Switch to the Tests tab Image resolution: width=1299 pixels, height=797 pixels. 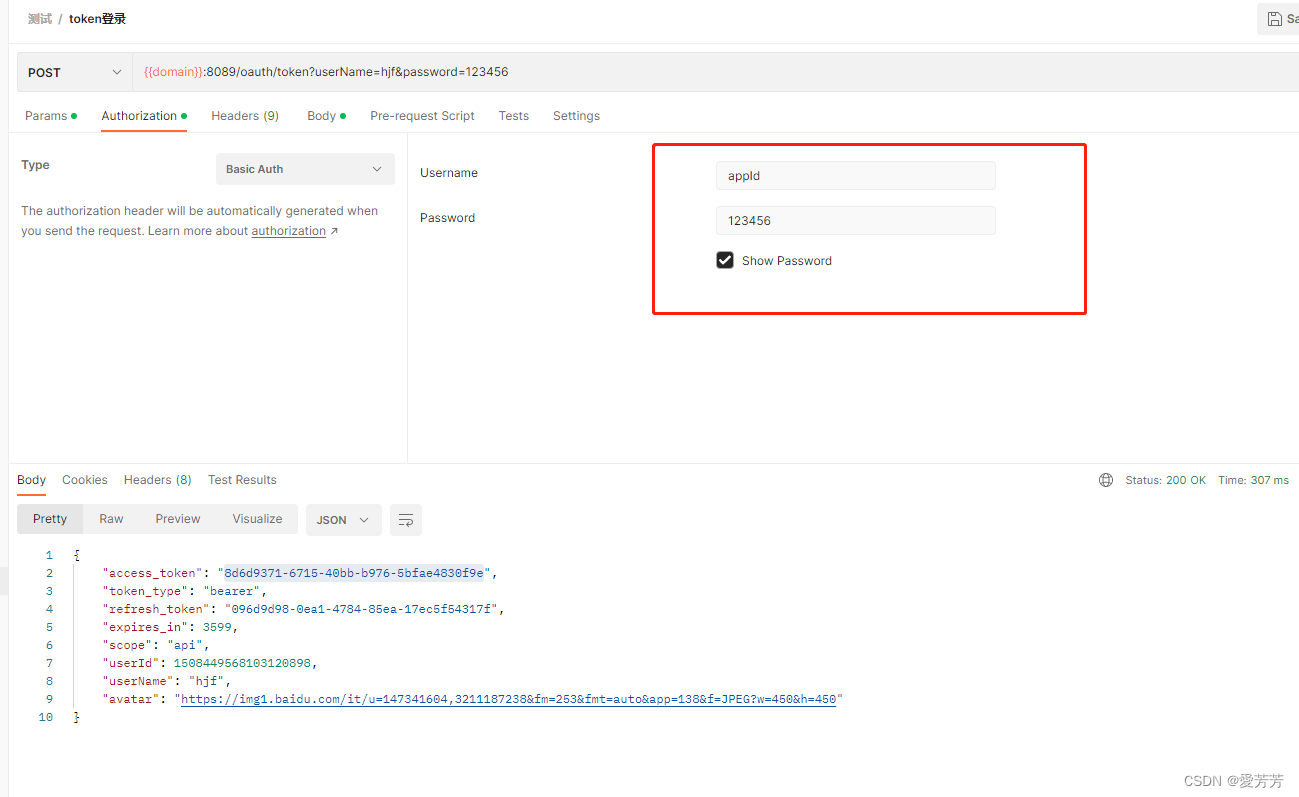click(513, 115)
